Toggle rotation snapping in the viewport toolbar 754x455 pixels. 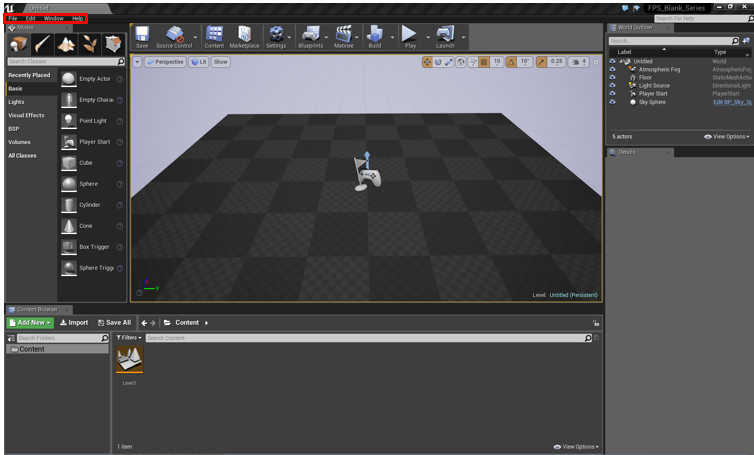click(x=511, y=62)
